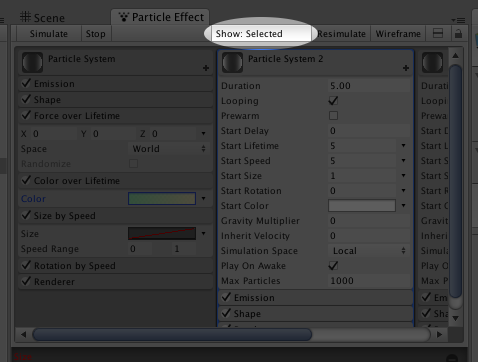Open Start Speed mode arrow

tap(403, 161)
